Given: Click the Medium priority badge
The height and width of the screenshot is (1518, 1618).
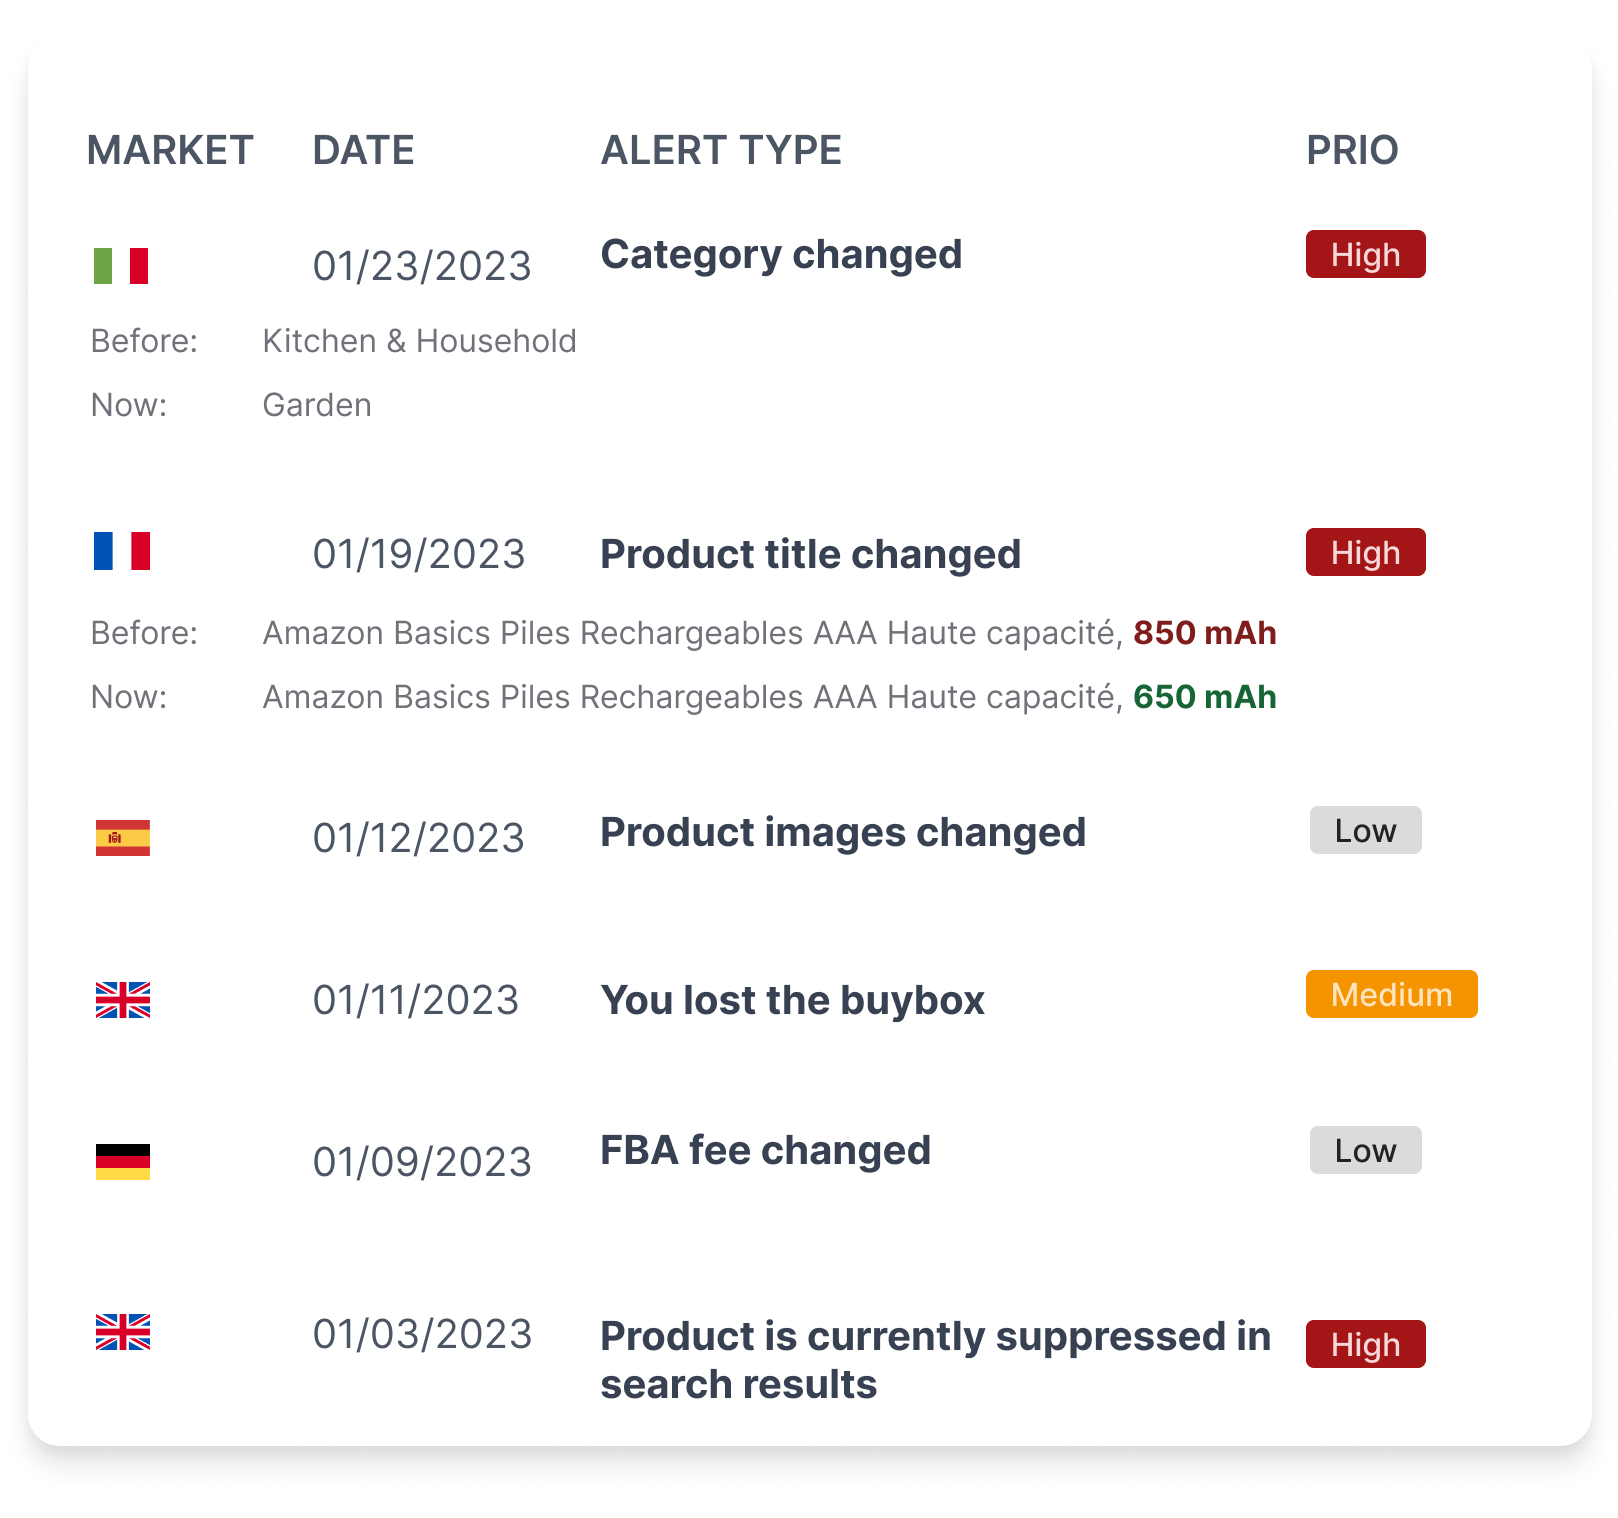Looking at the screenshot, I should 1391,994.
